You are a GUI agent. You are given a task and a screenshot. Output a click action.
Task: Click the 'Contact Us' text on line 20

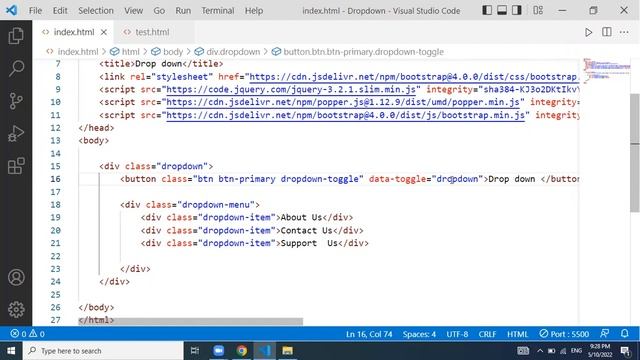click(307, 230)
